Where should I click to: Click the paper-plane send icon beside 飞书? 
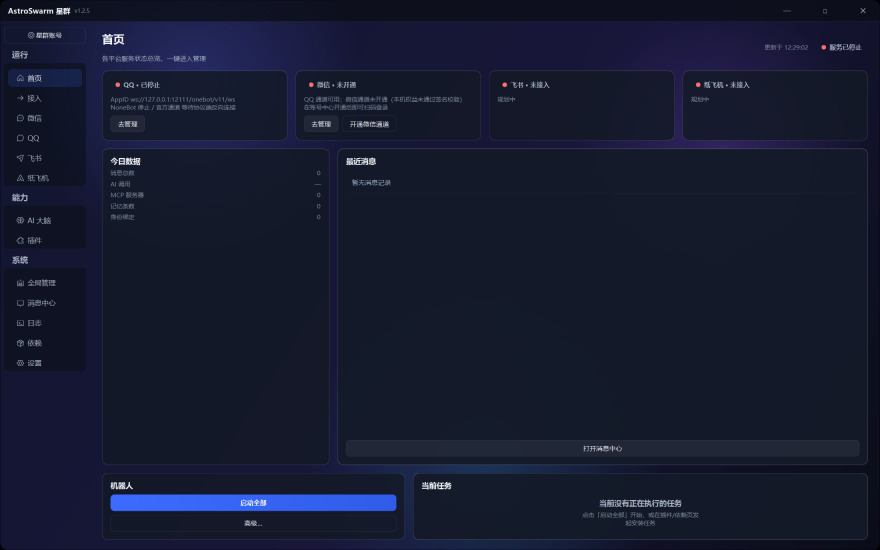(x=20, y=158)
